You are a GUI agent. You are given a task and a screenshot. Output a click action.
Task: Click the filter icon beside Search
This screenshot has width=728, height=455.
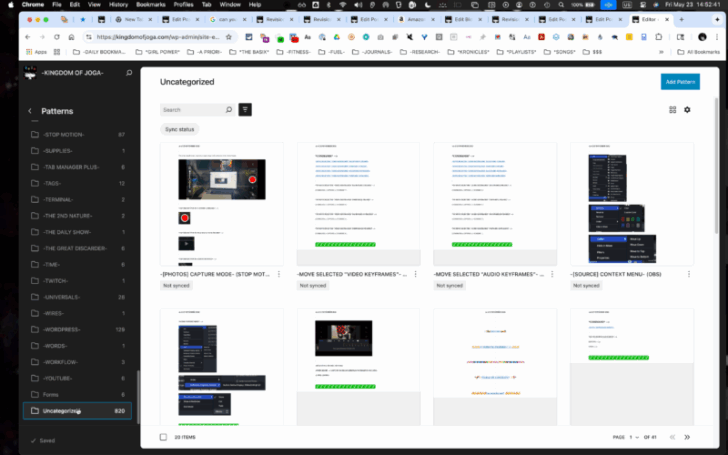(x=245, y=110)
